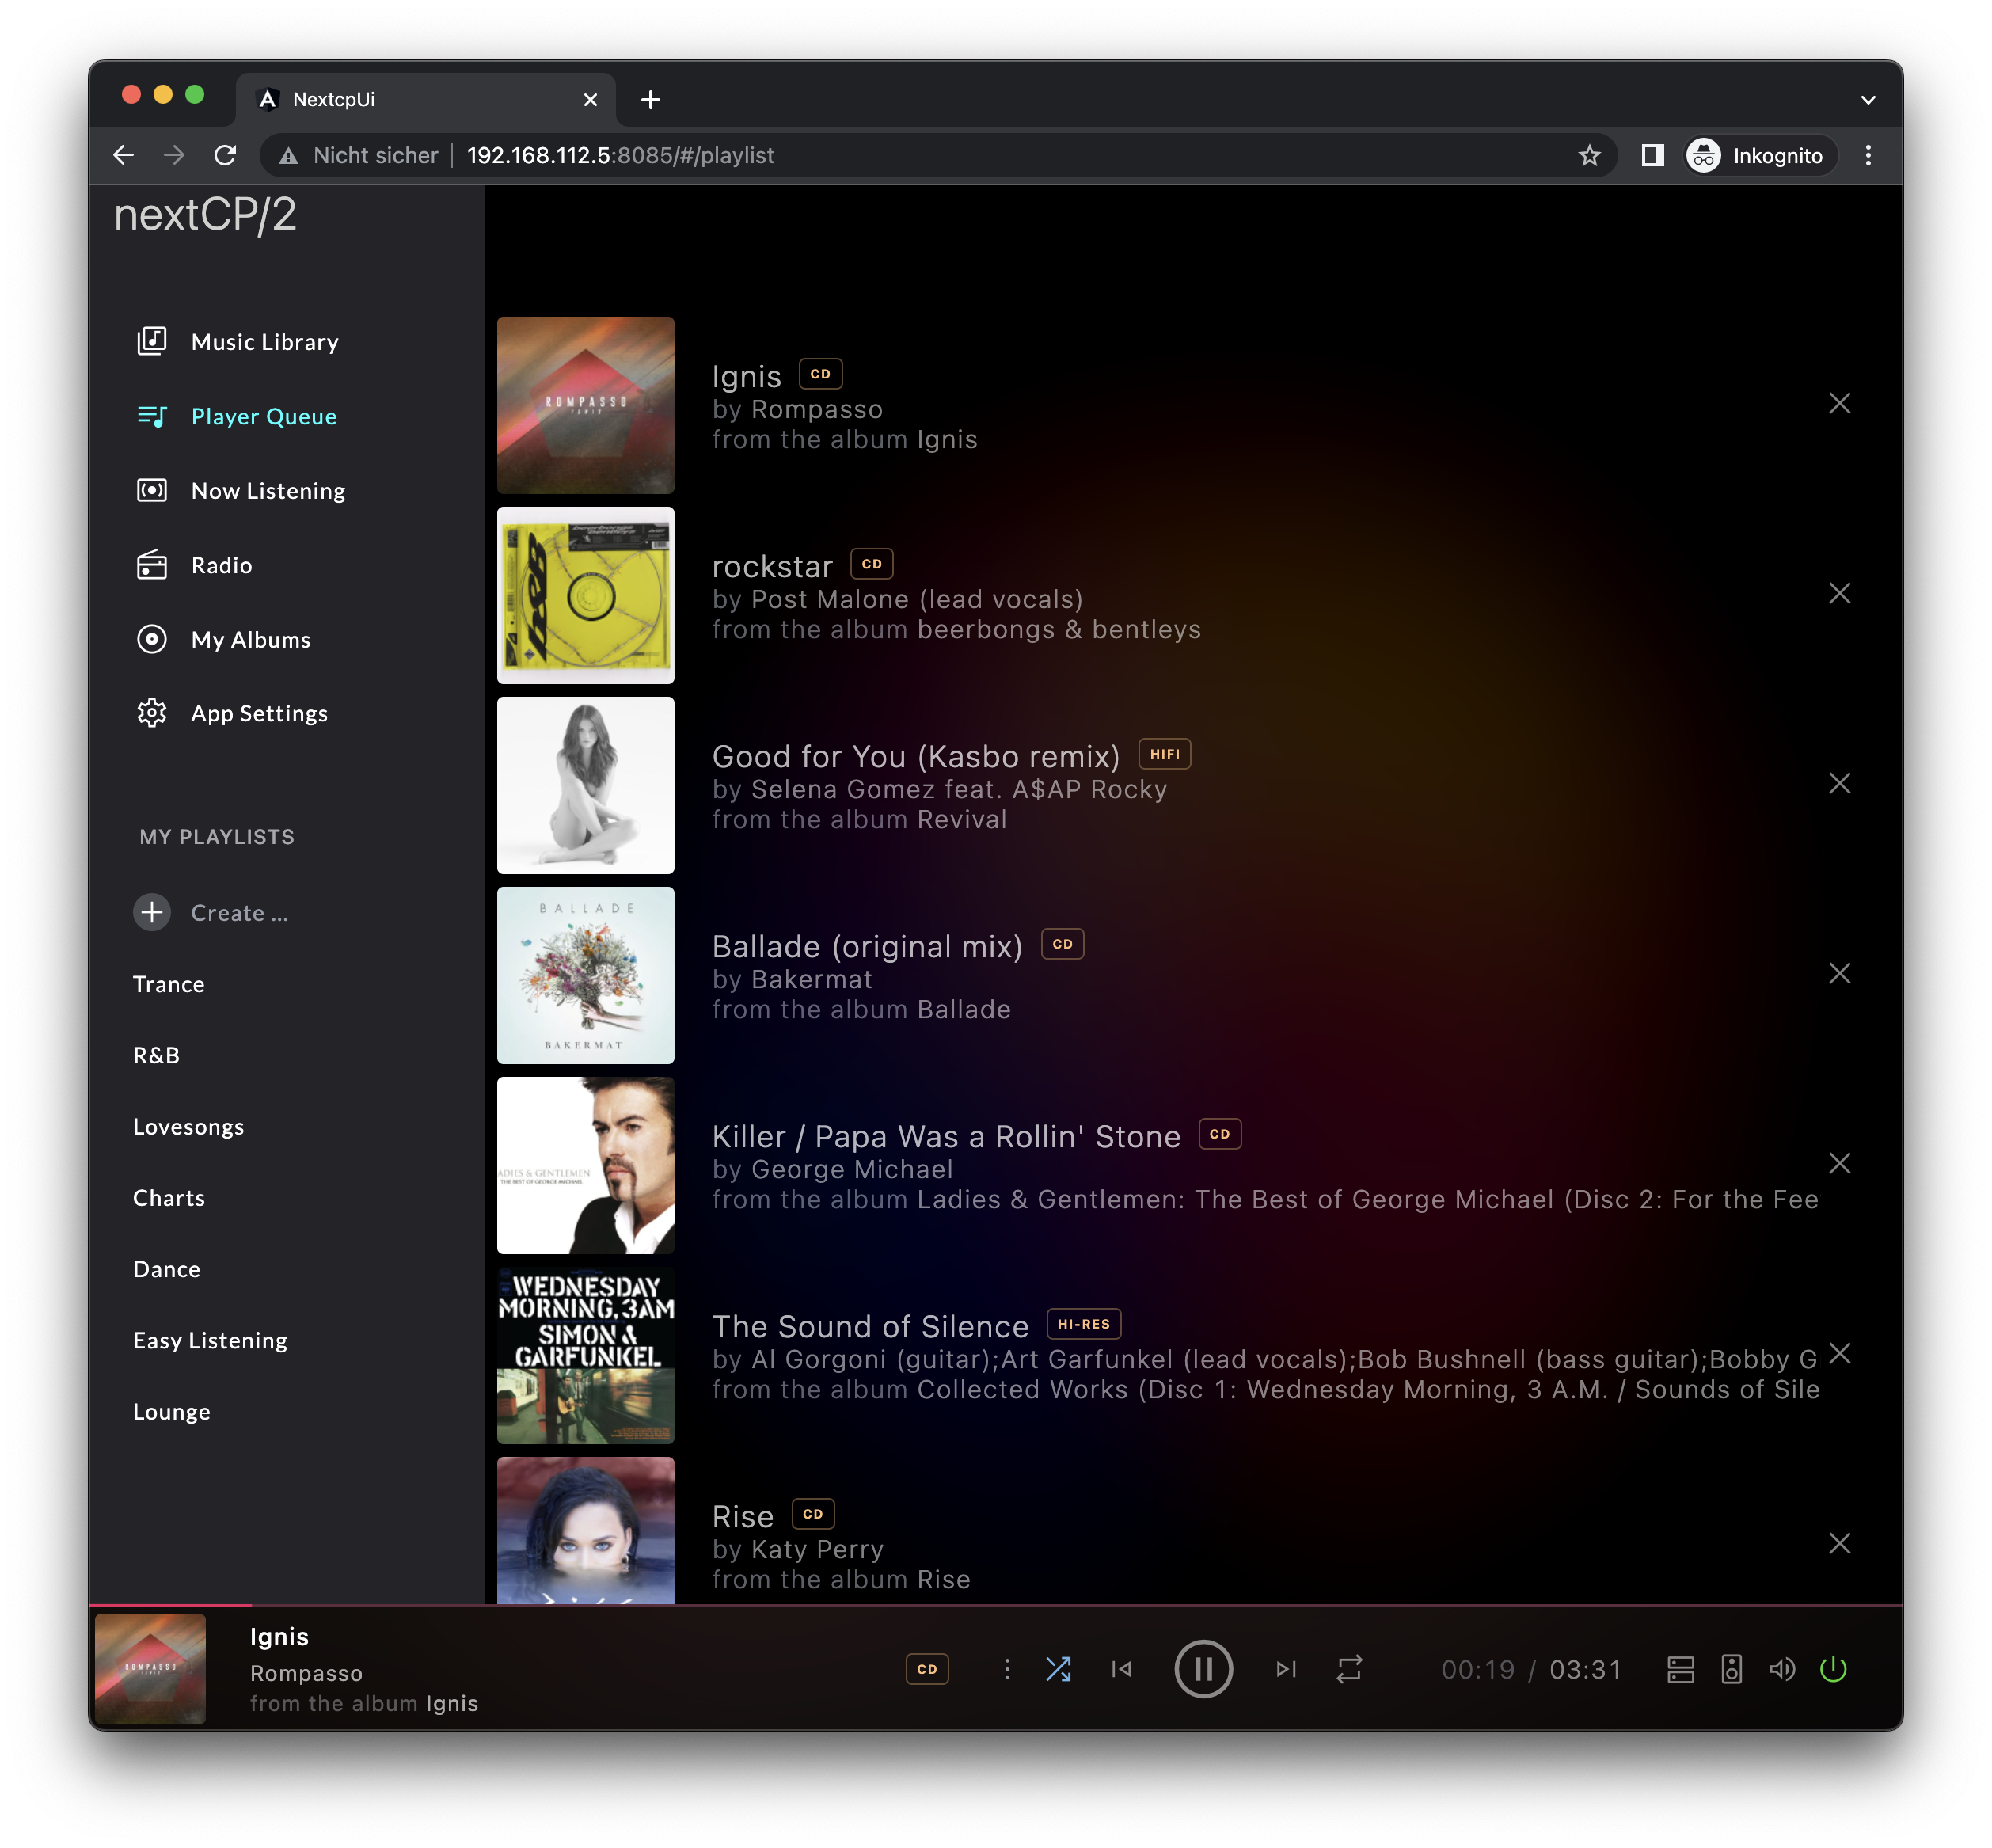Click the Music Library sidebar icon
1992x1848 pixels.
153,340
